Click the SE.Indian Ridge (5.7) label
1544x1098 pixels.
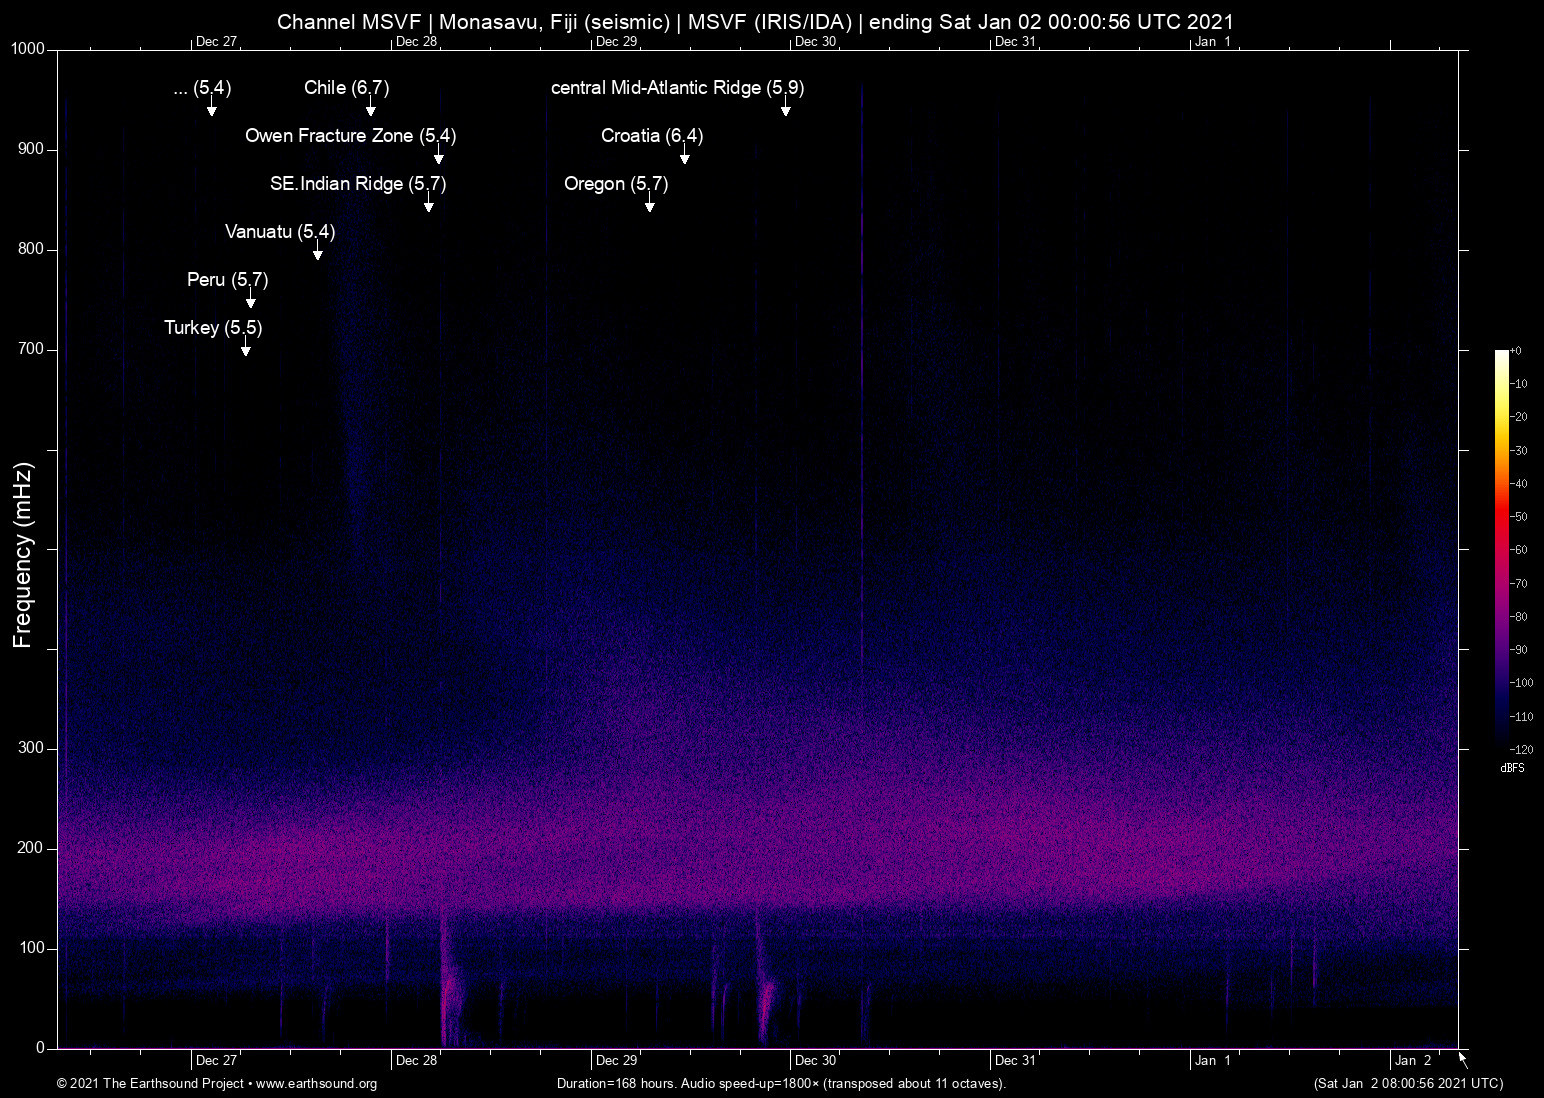pos(357,184)
